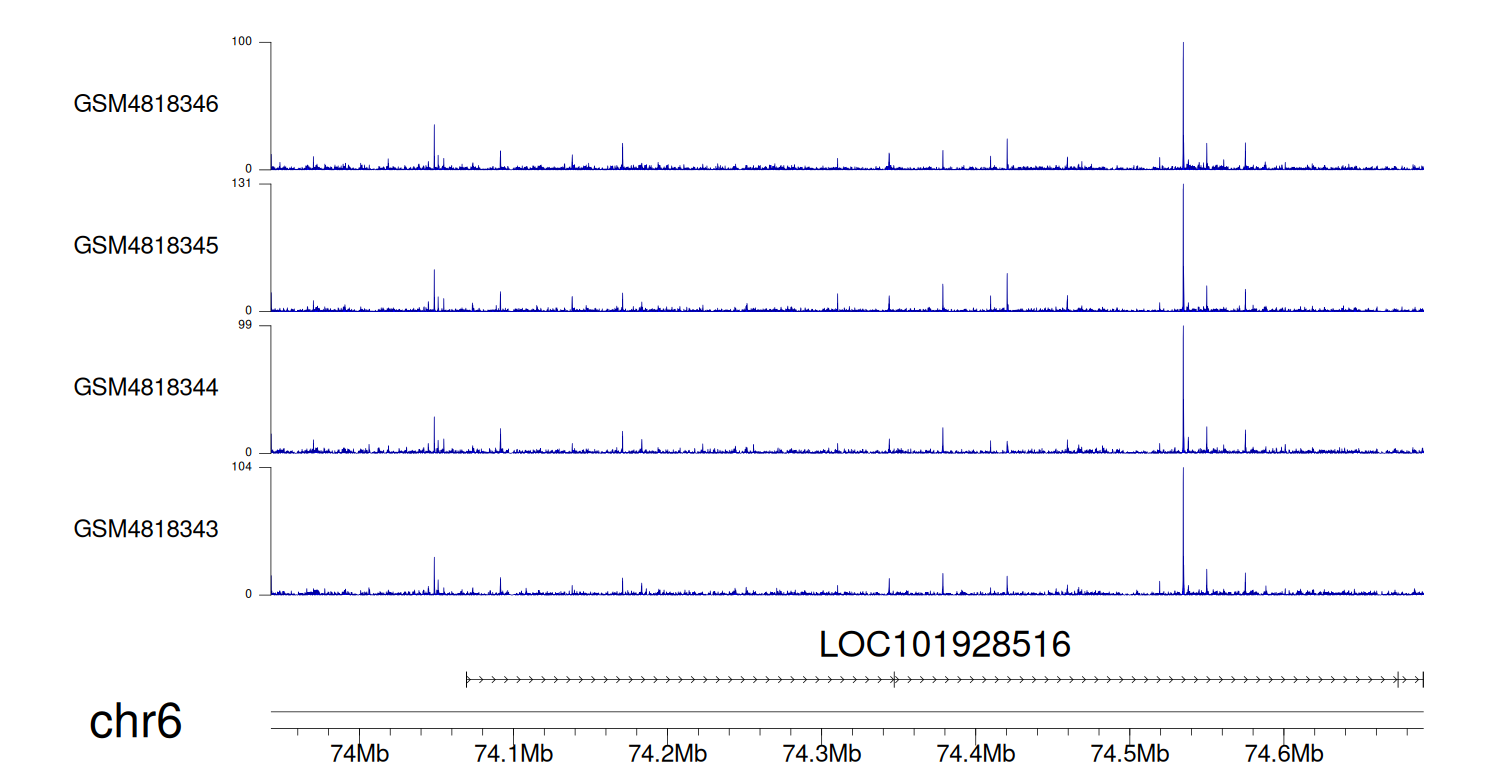This screenshot has width=1500, height=780.
Task: Click the GSM4818344 track name
Action: [146, 386]
